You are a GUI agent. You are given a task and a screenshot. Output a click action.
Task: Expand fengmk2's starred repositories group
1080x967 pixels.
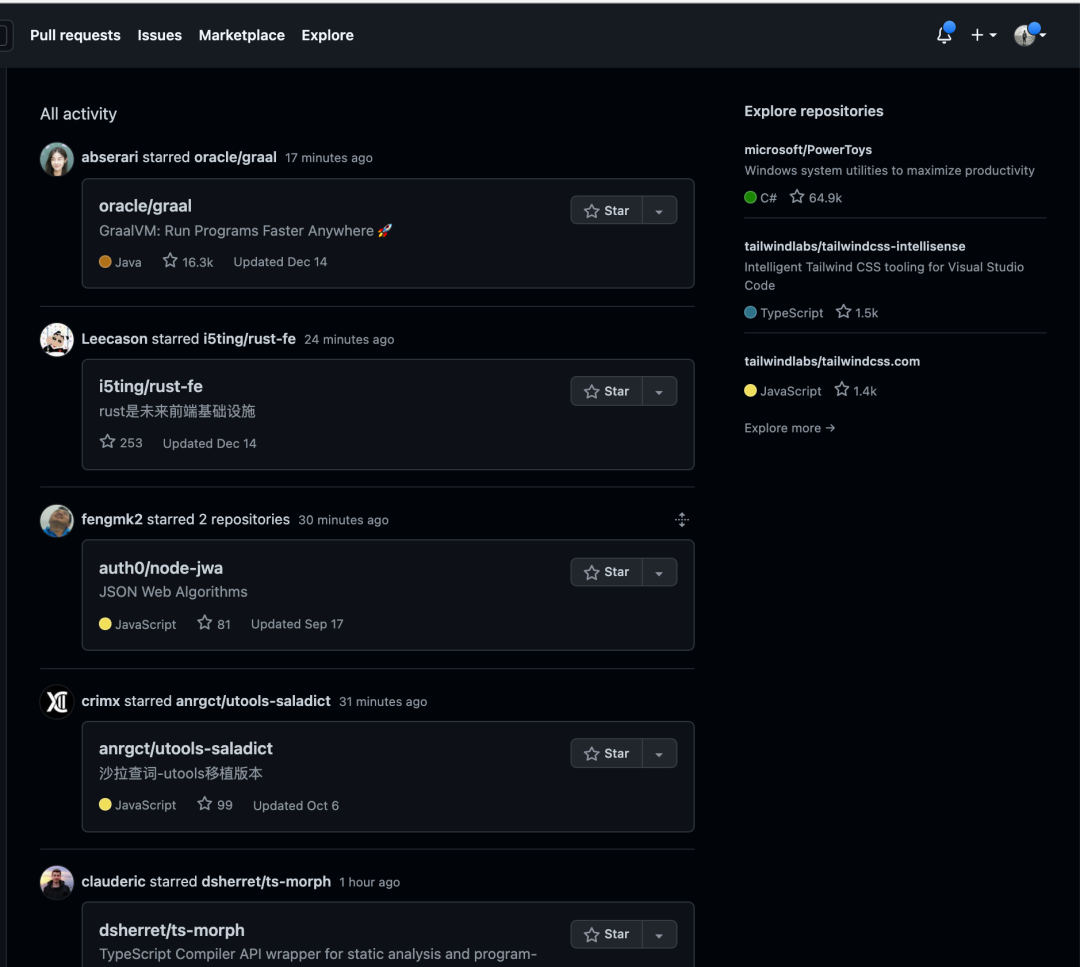click(681, 519)
